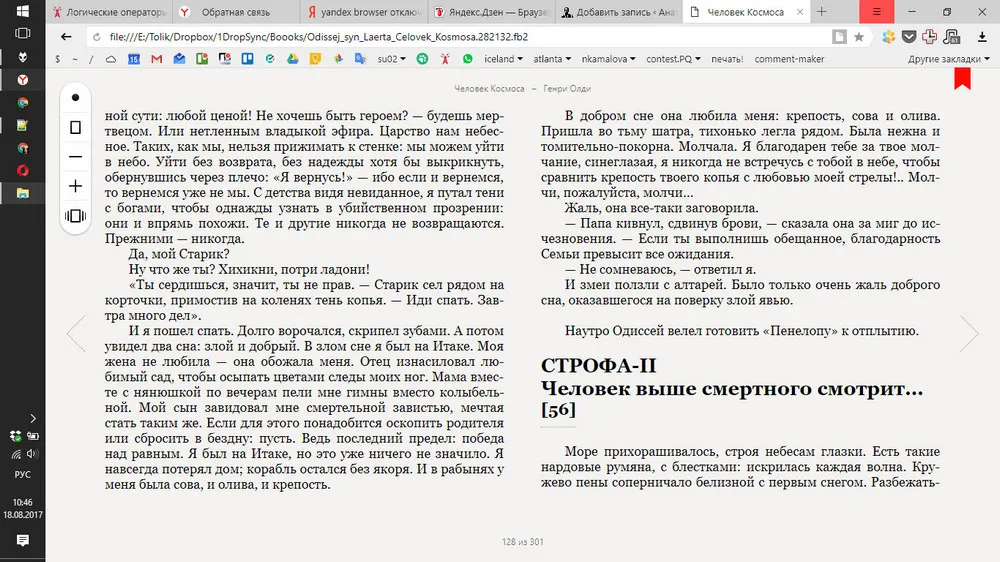Decrease font size with minus button
The image size is (1000, 562).
75,157
